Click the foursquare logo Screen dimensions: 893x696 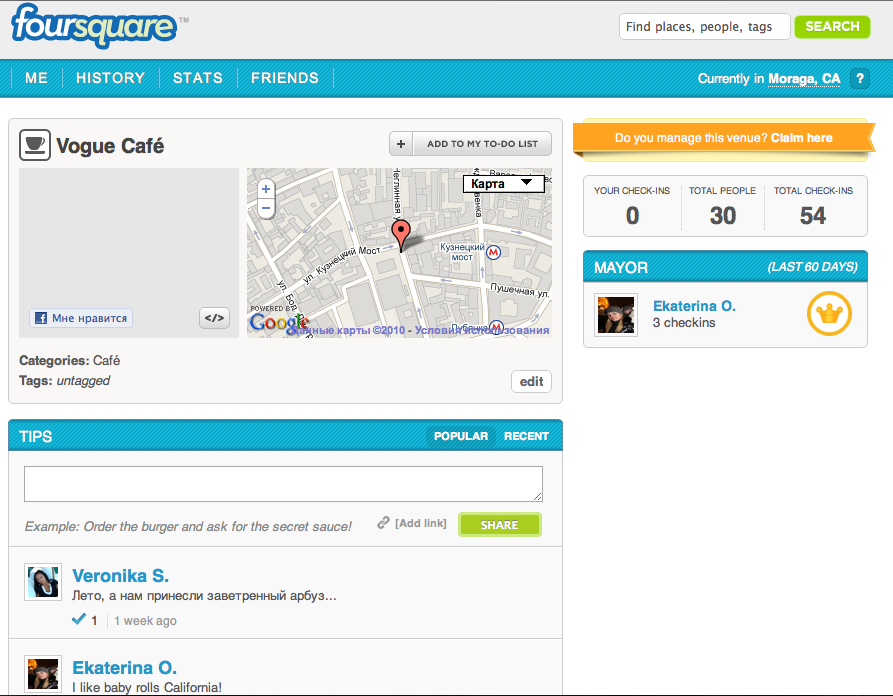pyautogui.click(x=95, y=26)
